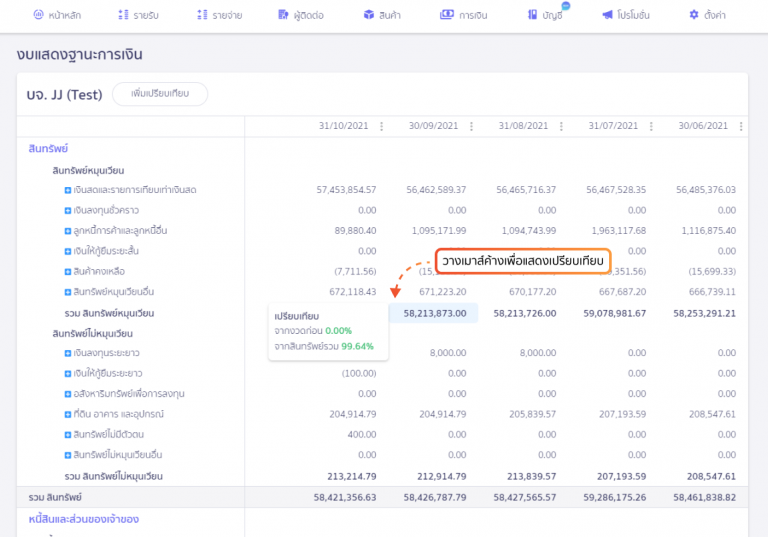Expand ลูกหนี้การค้าและลูกหนี้อื่น row
Viewport: 768px width, 537px height.
[68, 231]
